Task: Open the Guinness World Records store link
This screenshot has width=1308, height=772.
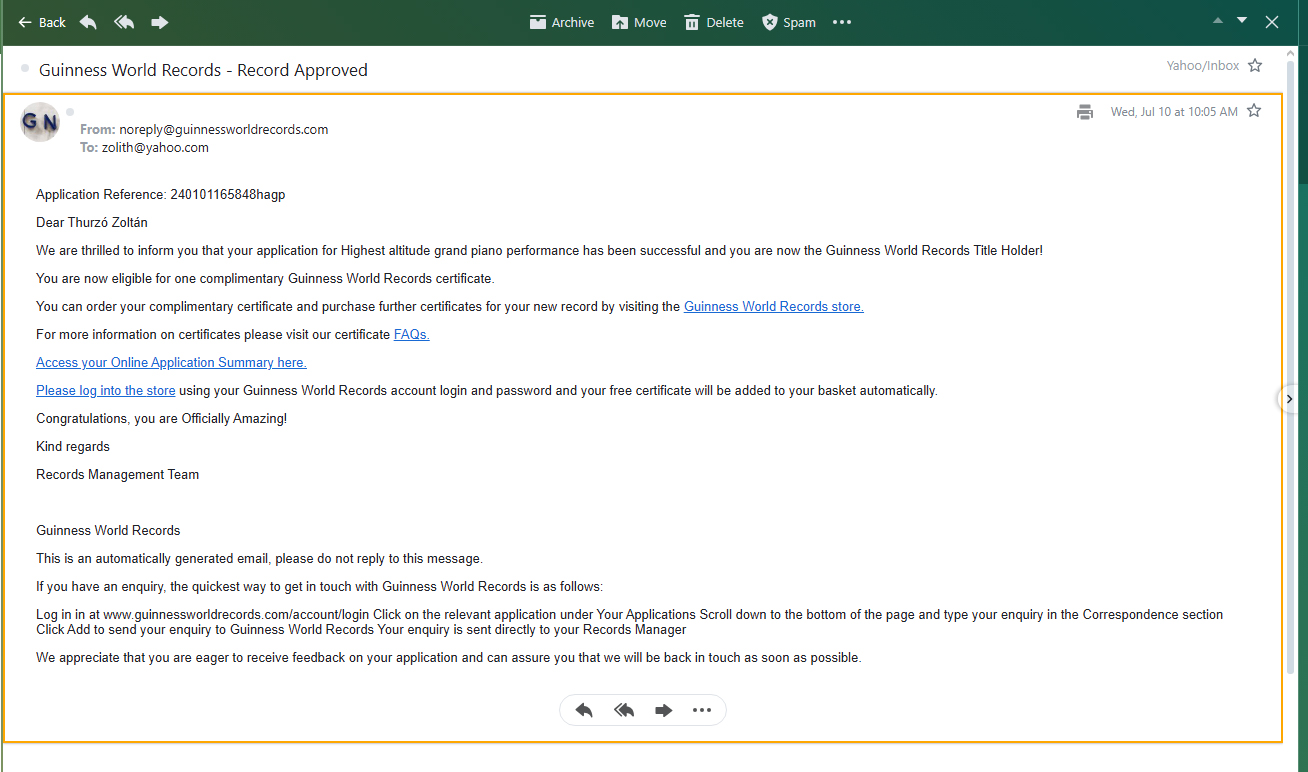Action: (773, 307)
